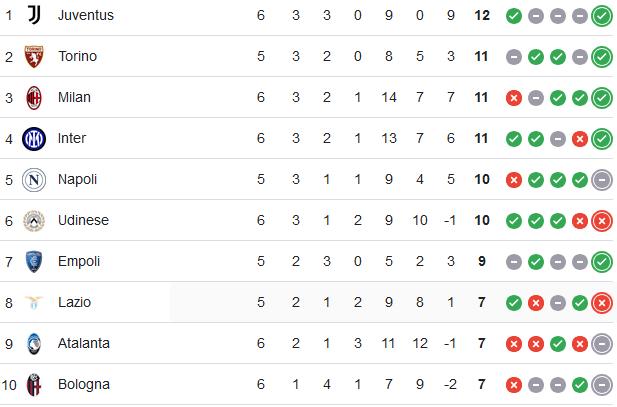Click the Juventus club logo
617x407 pixels.
34,15
